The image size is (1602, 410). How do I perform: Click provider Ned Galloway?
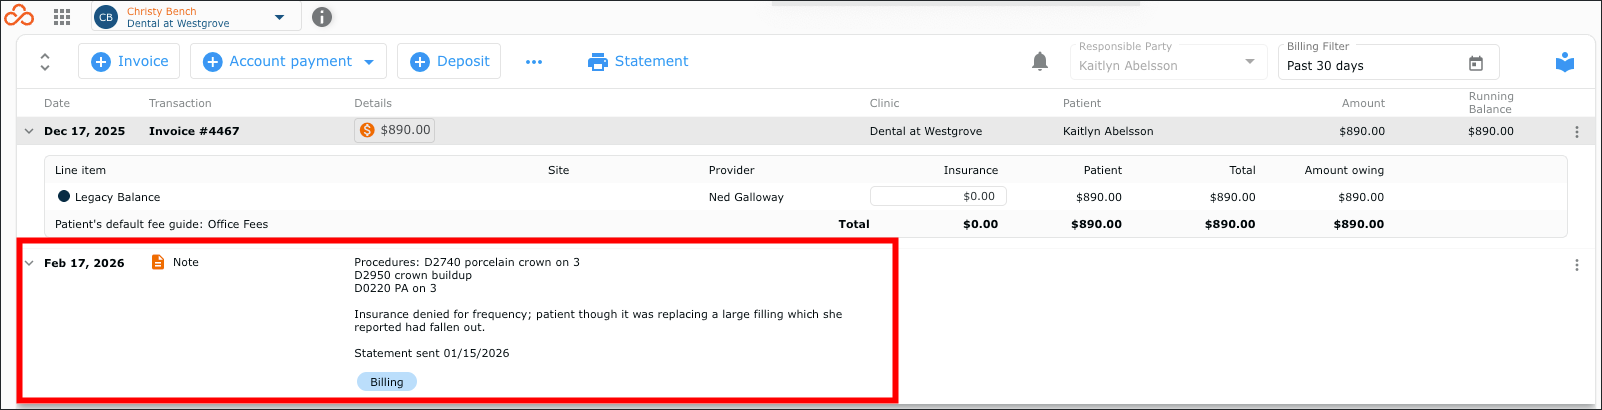pos(746,197)
